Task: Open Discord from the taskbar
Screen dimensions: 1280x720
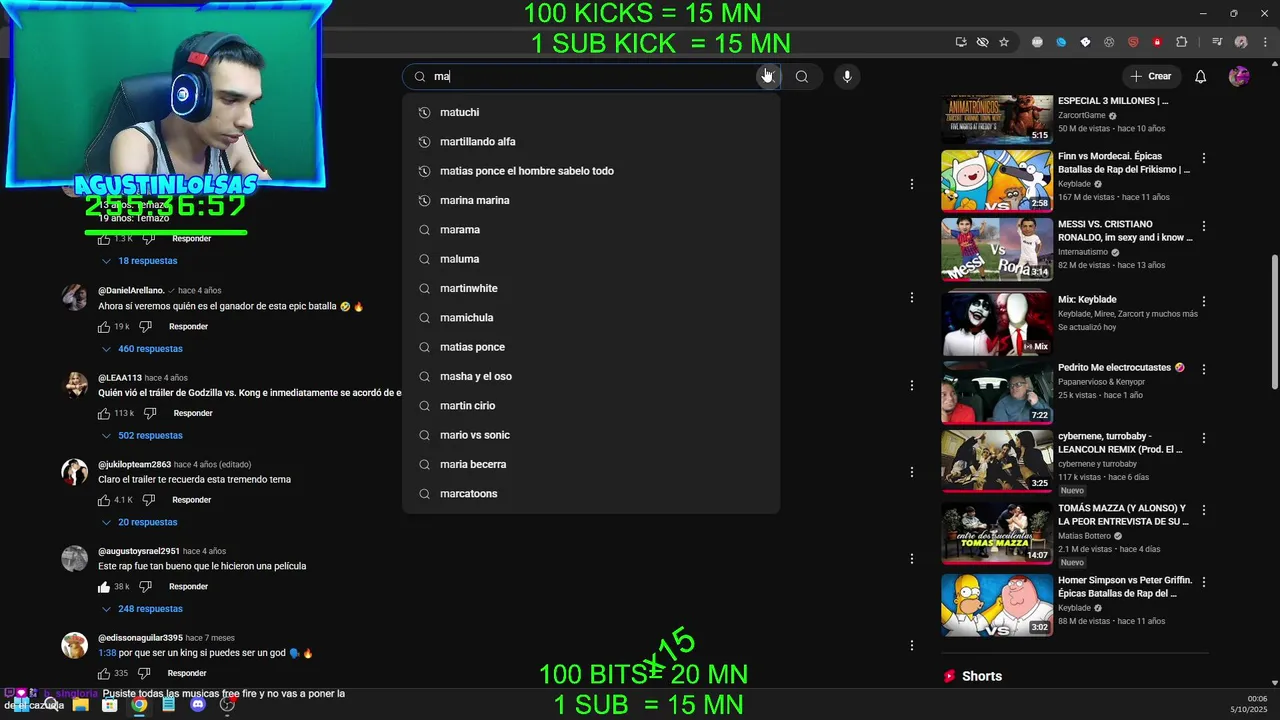Action: click(x=198, y=704)
